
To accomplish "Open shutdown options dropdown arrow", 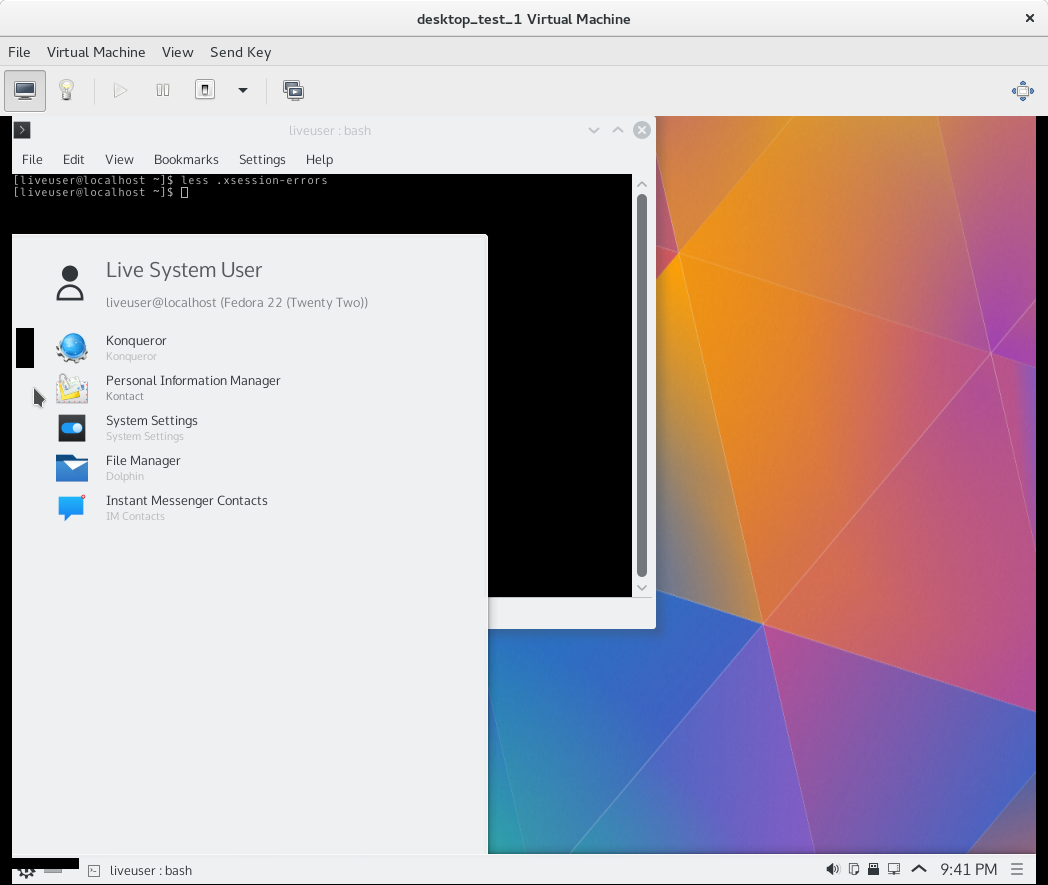I will pyautogui.click(x=243, y=90).
